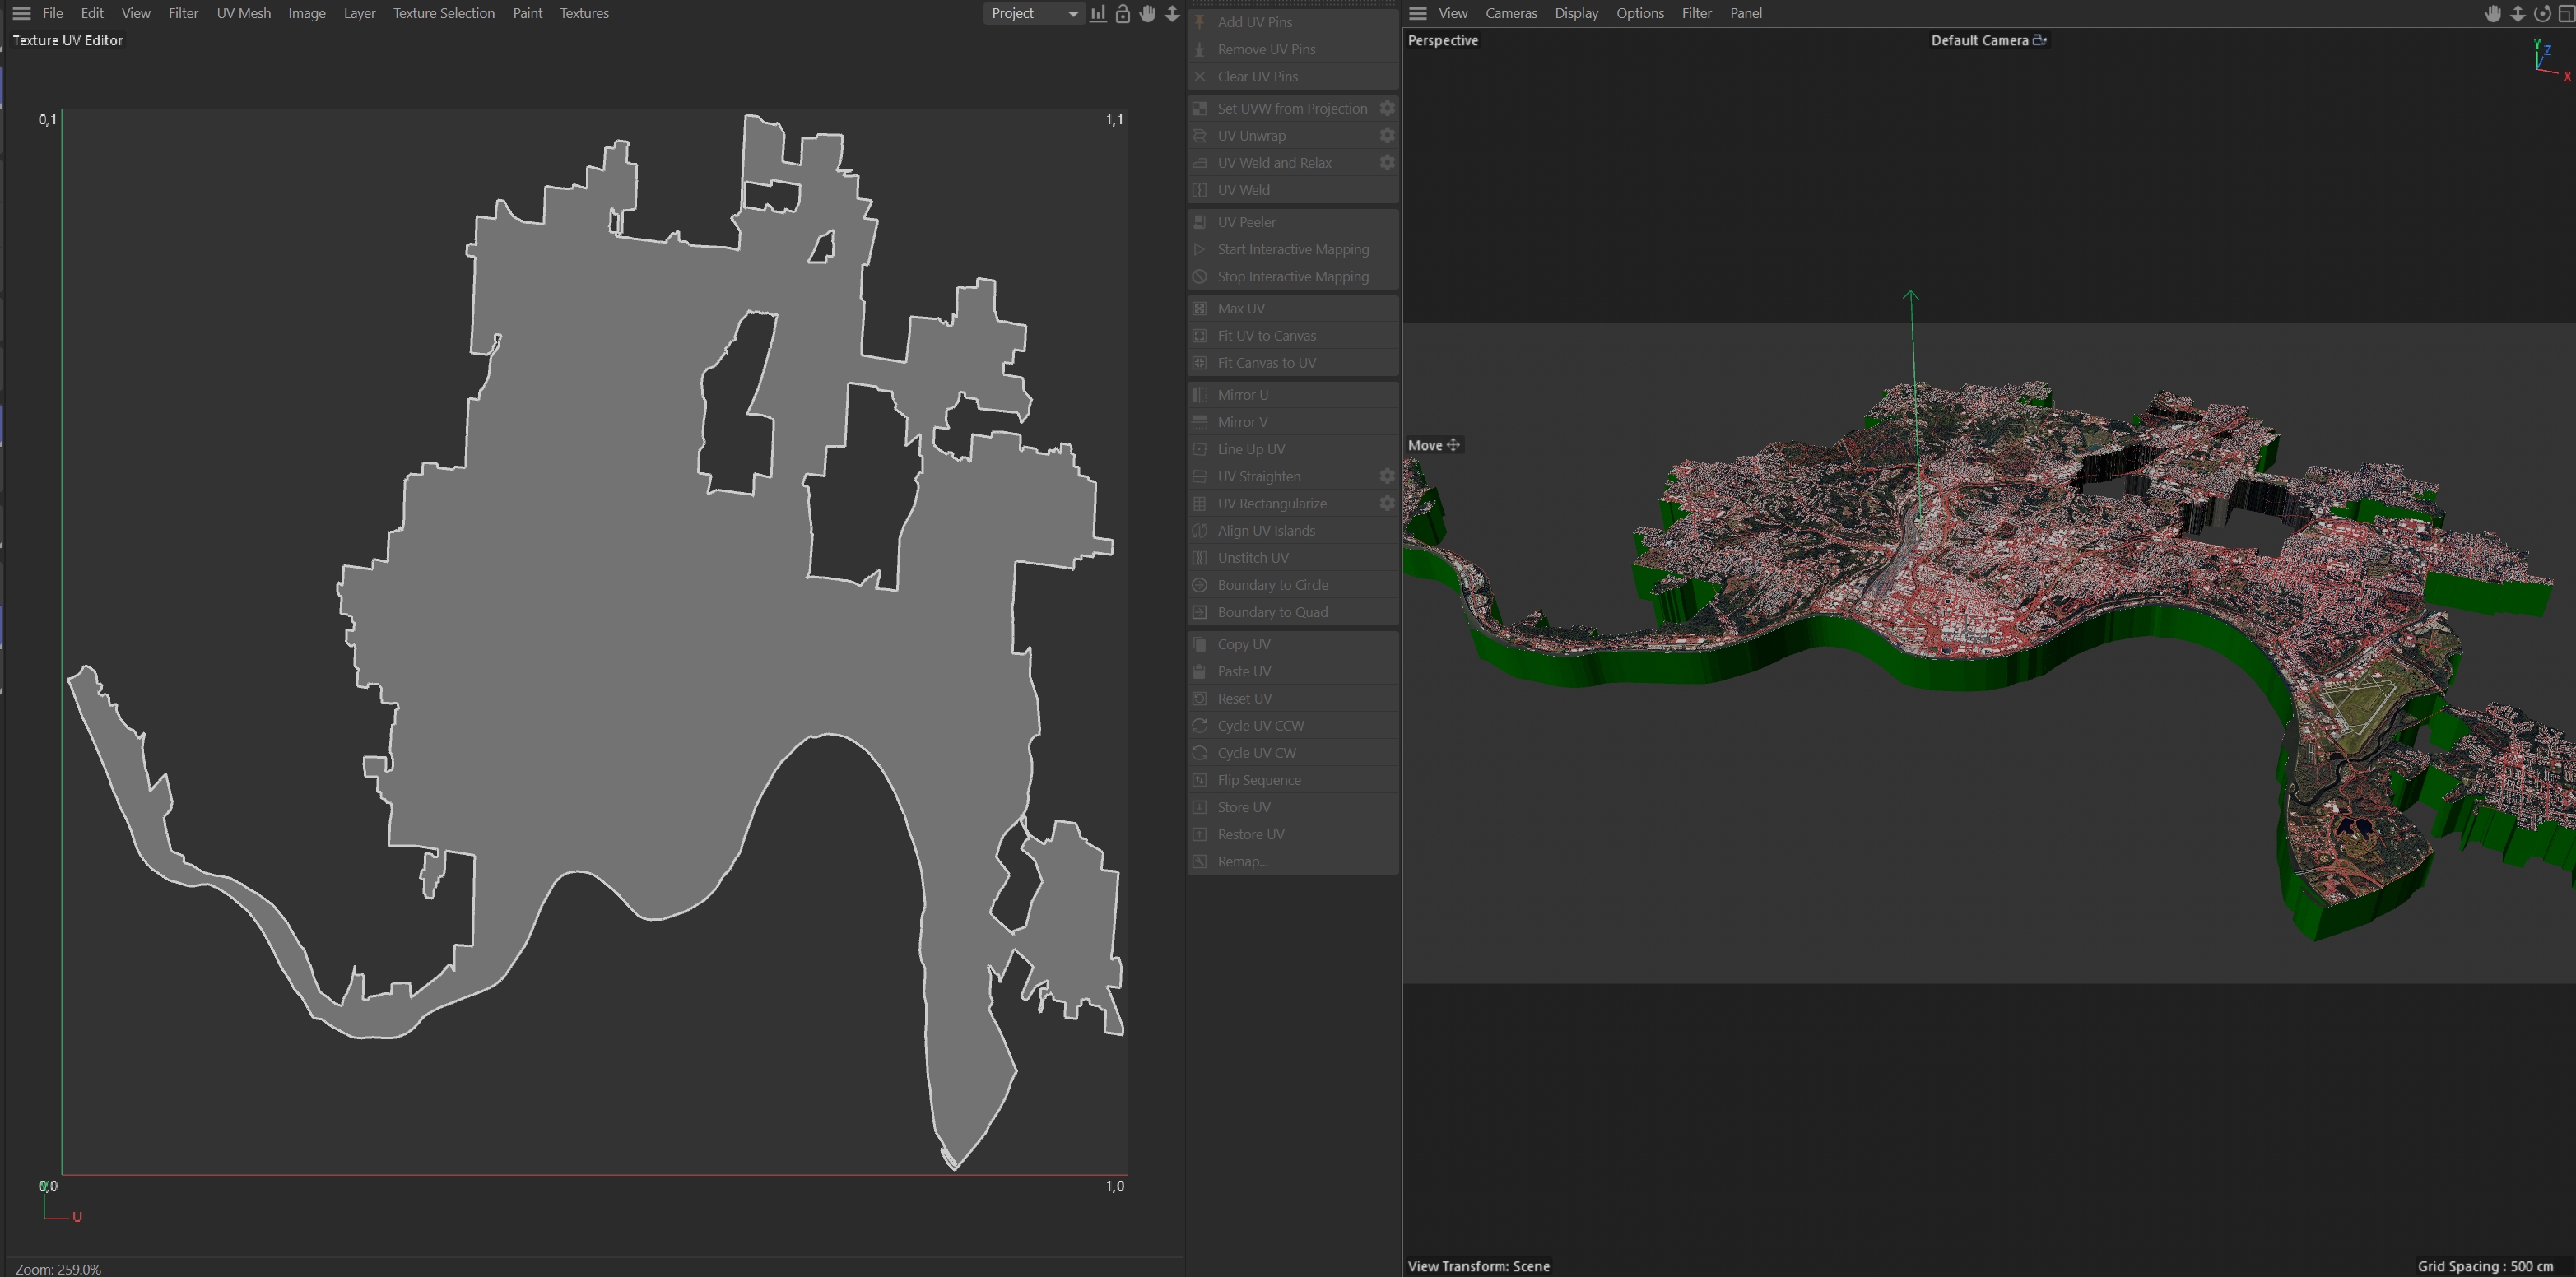This screenshot has width=2576, height=1277.
Task: Click the pan hand icon in UV editor
Action: 1147,14
